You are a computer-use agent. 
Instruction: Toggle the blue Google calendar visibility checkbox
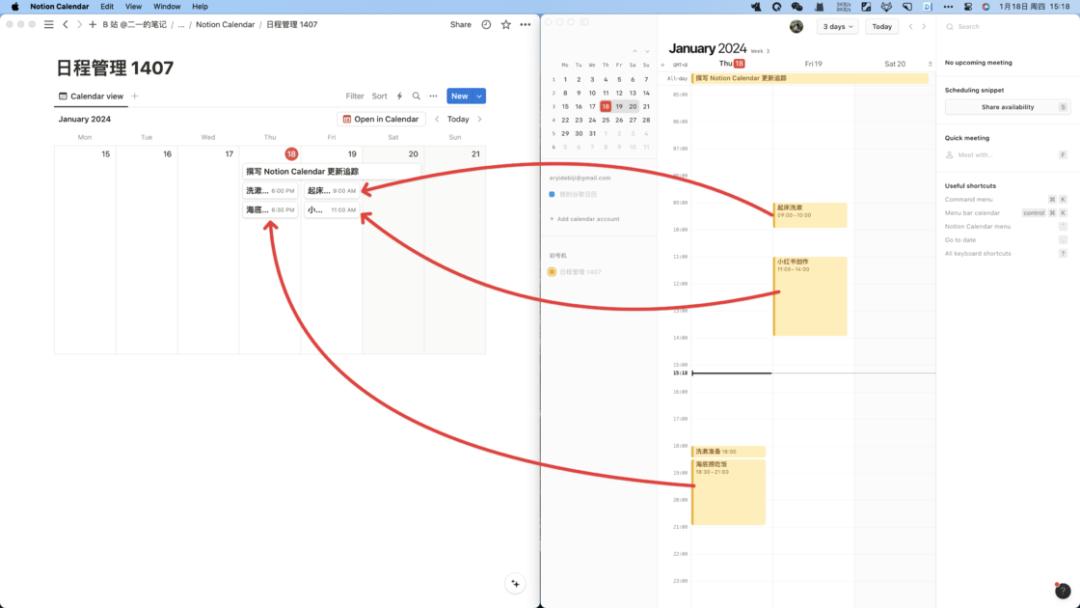[552, 194]
